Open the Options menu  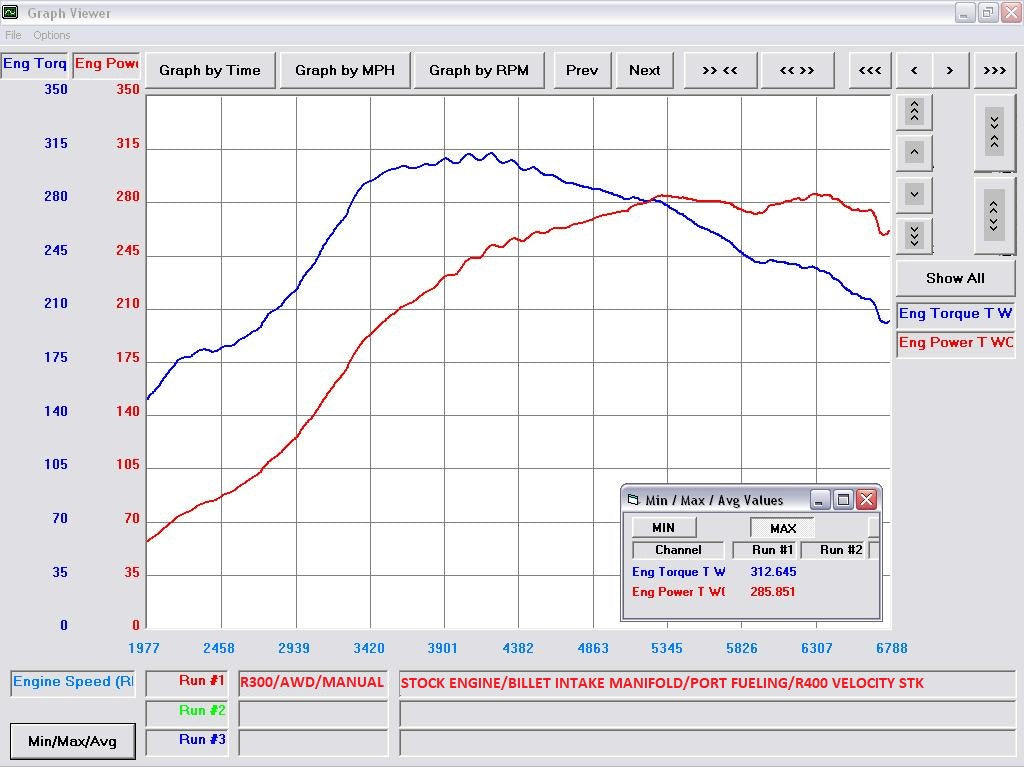point(52,35)
